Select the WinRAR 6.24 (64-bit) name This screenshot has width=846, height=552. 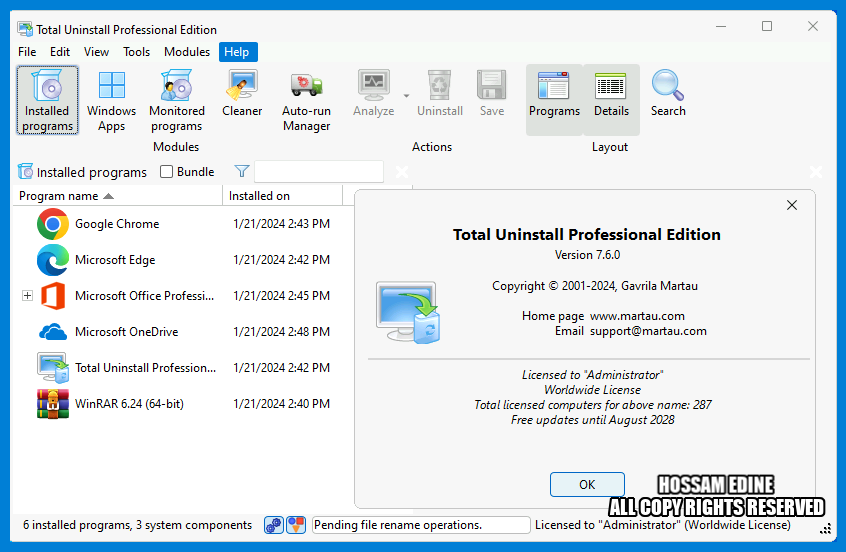click(129, 404)
